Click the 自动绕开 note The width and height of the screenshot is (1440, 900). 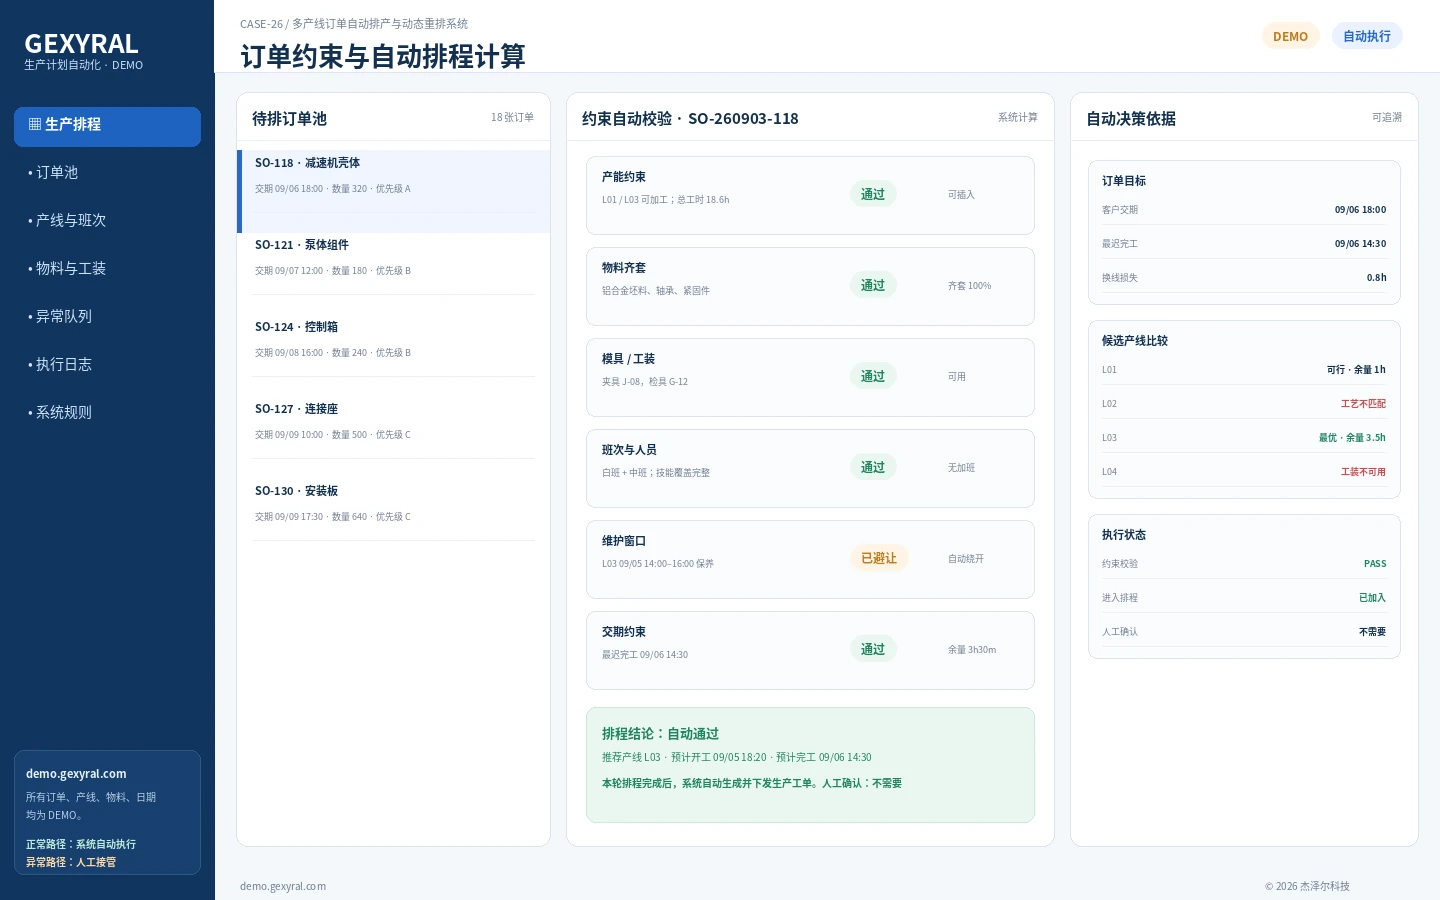[x=966, y=559]
